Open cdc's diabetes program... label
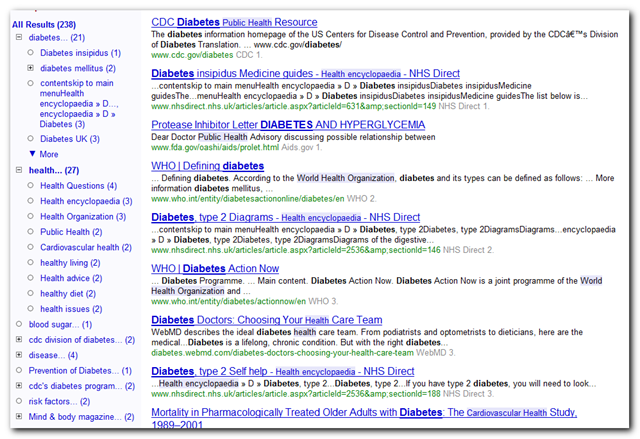The width and height of the screenshot is (640, 439). 82,386
